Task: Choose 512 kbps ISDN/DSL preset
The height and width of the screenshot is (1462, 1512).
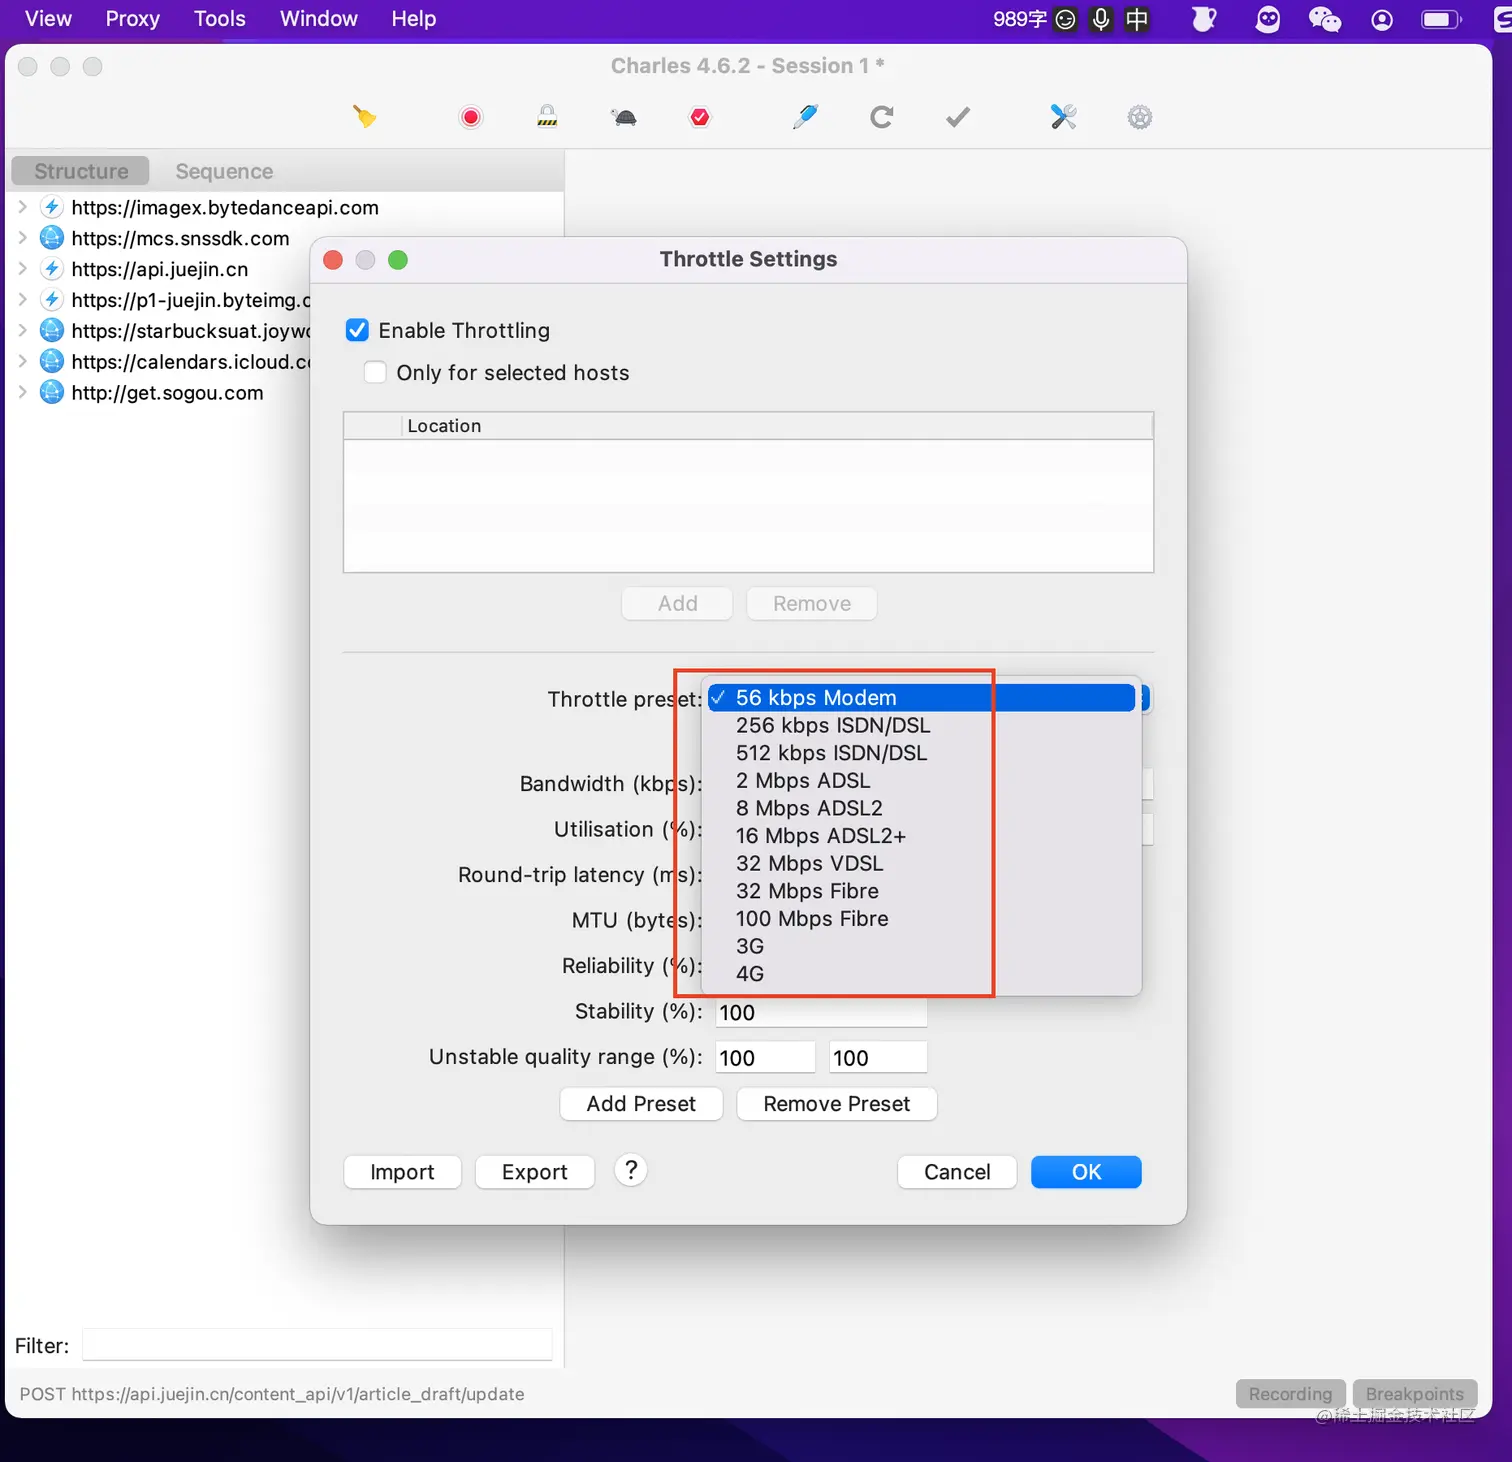Action: tap(921, 753)
